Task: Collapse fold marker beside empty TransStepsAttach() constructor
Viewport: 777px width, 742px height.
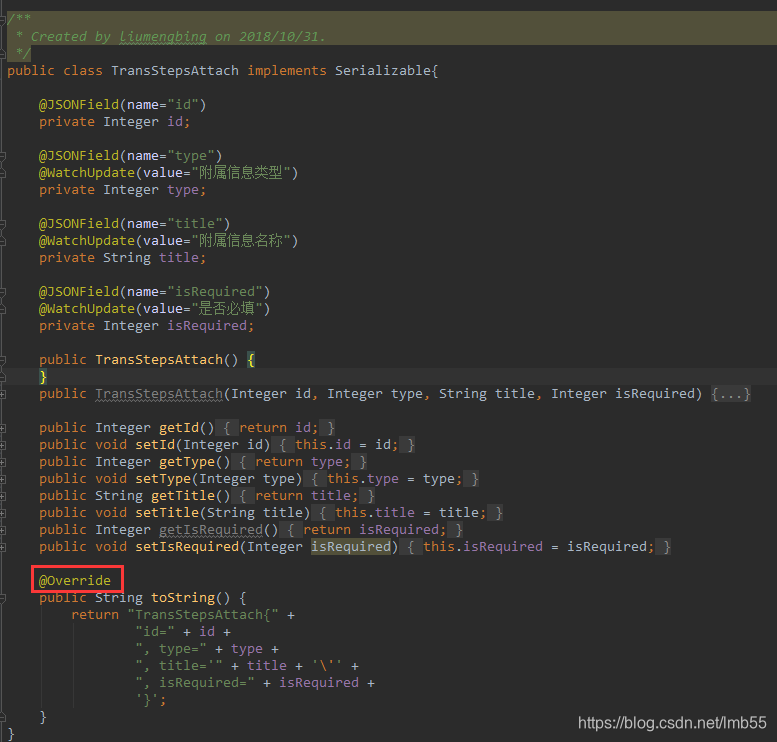Action: point(2,360)
